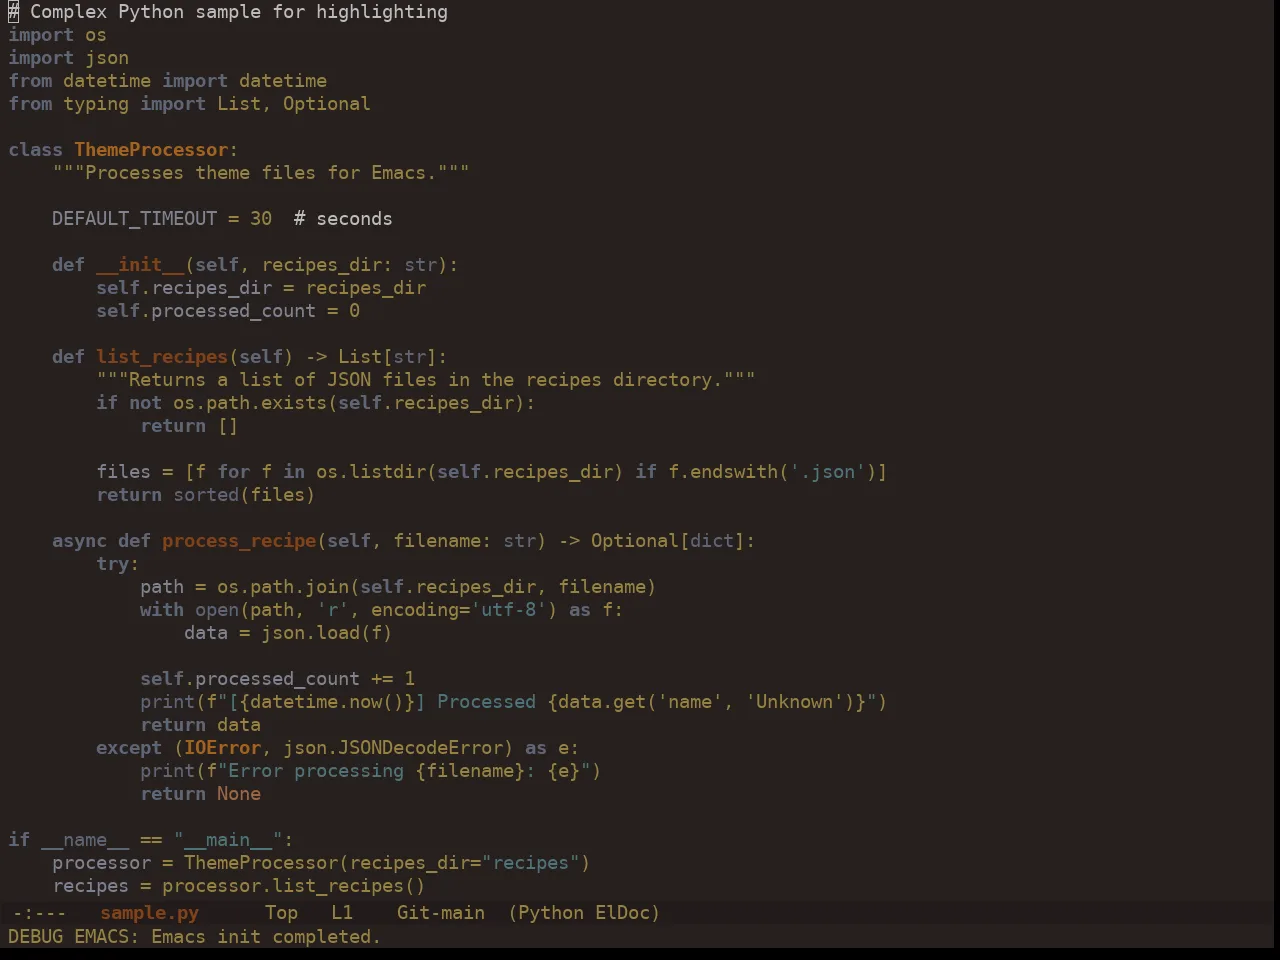Image resolution: width=1280 pixels, height=960 pixels.
Task: Click the 'Unknown' string in print statement
Action: click(x=794, y=702)
